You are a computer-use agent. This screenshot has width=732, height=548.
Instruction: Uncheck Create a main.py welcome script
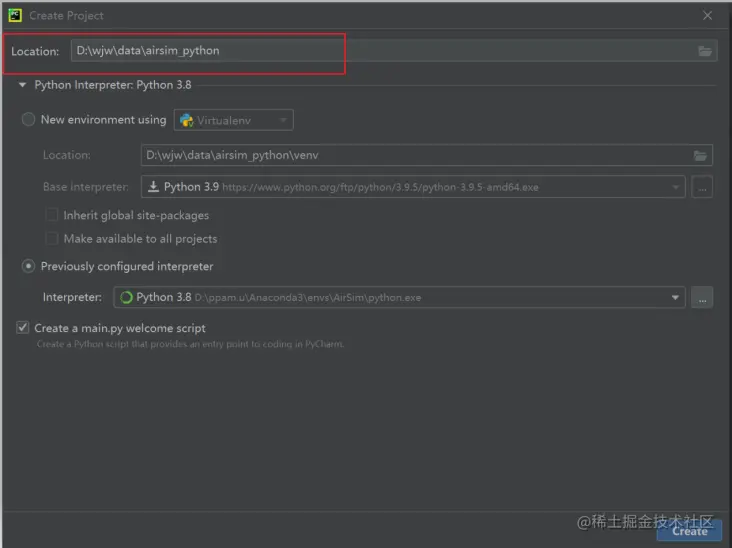tap(22, 328)
